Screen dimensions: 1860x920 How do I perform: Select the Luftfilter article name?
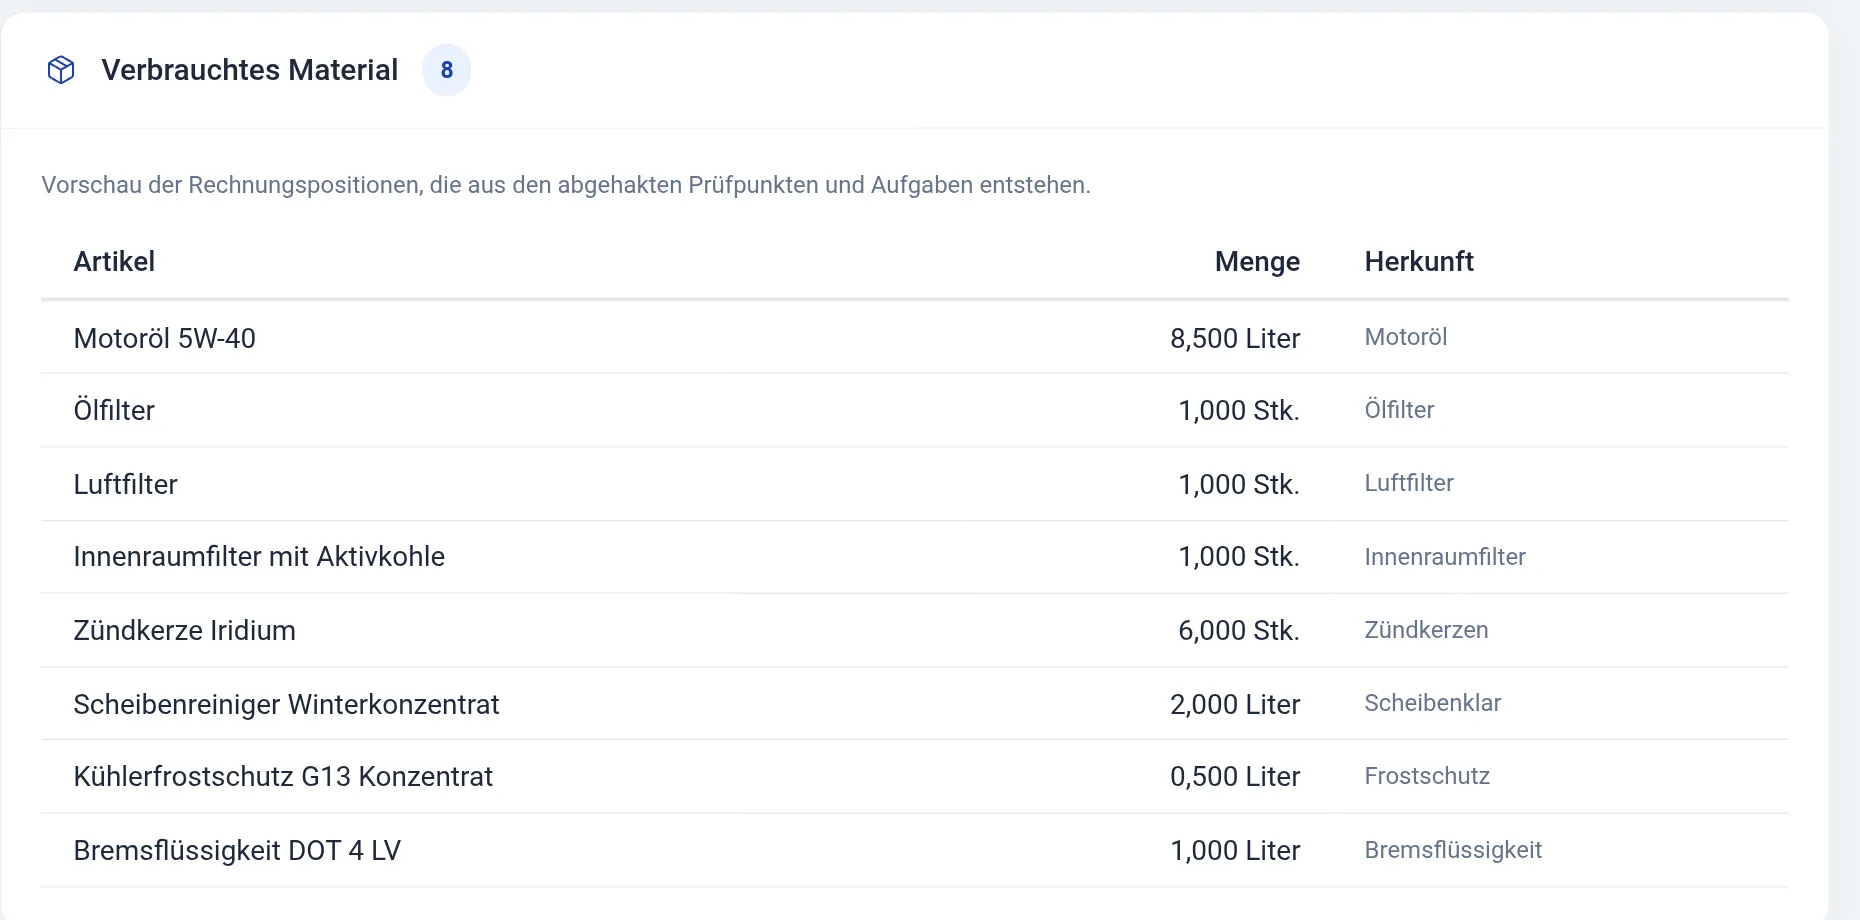click(x=126, y=484)
